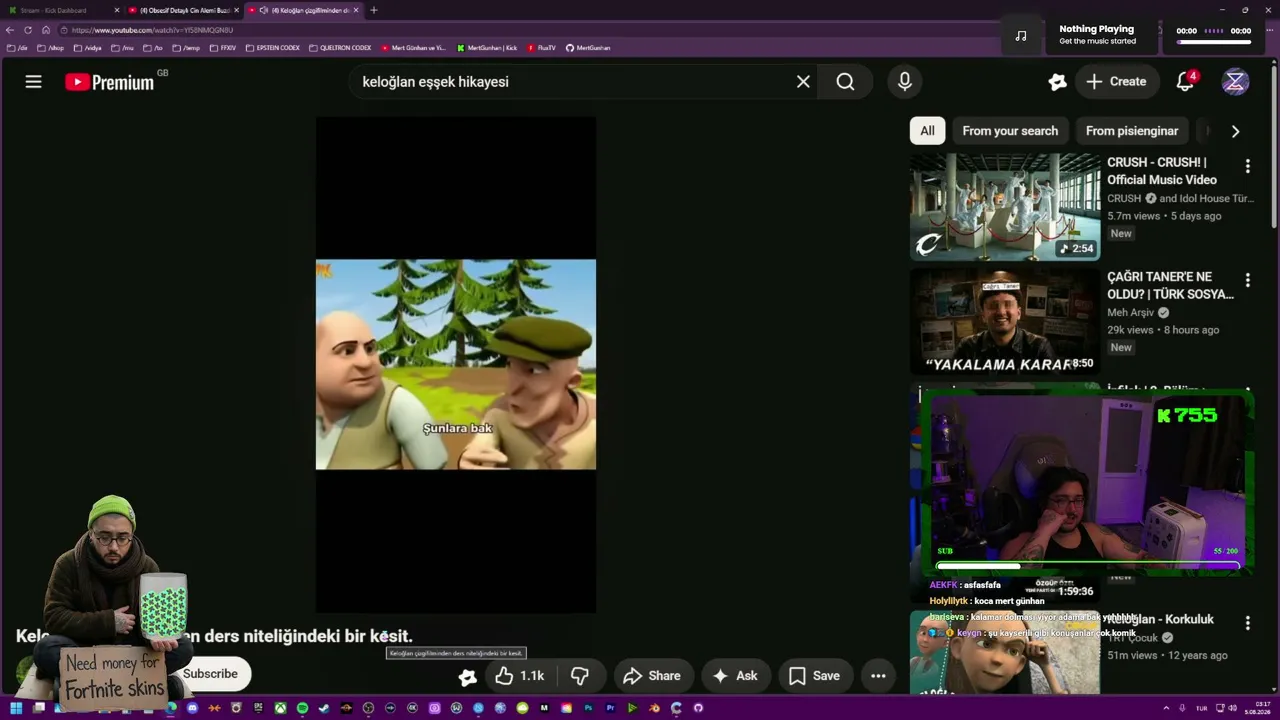Open the MertGunhan | Kick bookmark
The height and width of the screenshot is (720, 1280).
[487, 48]
